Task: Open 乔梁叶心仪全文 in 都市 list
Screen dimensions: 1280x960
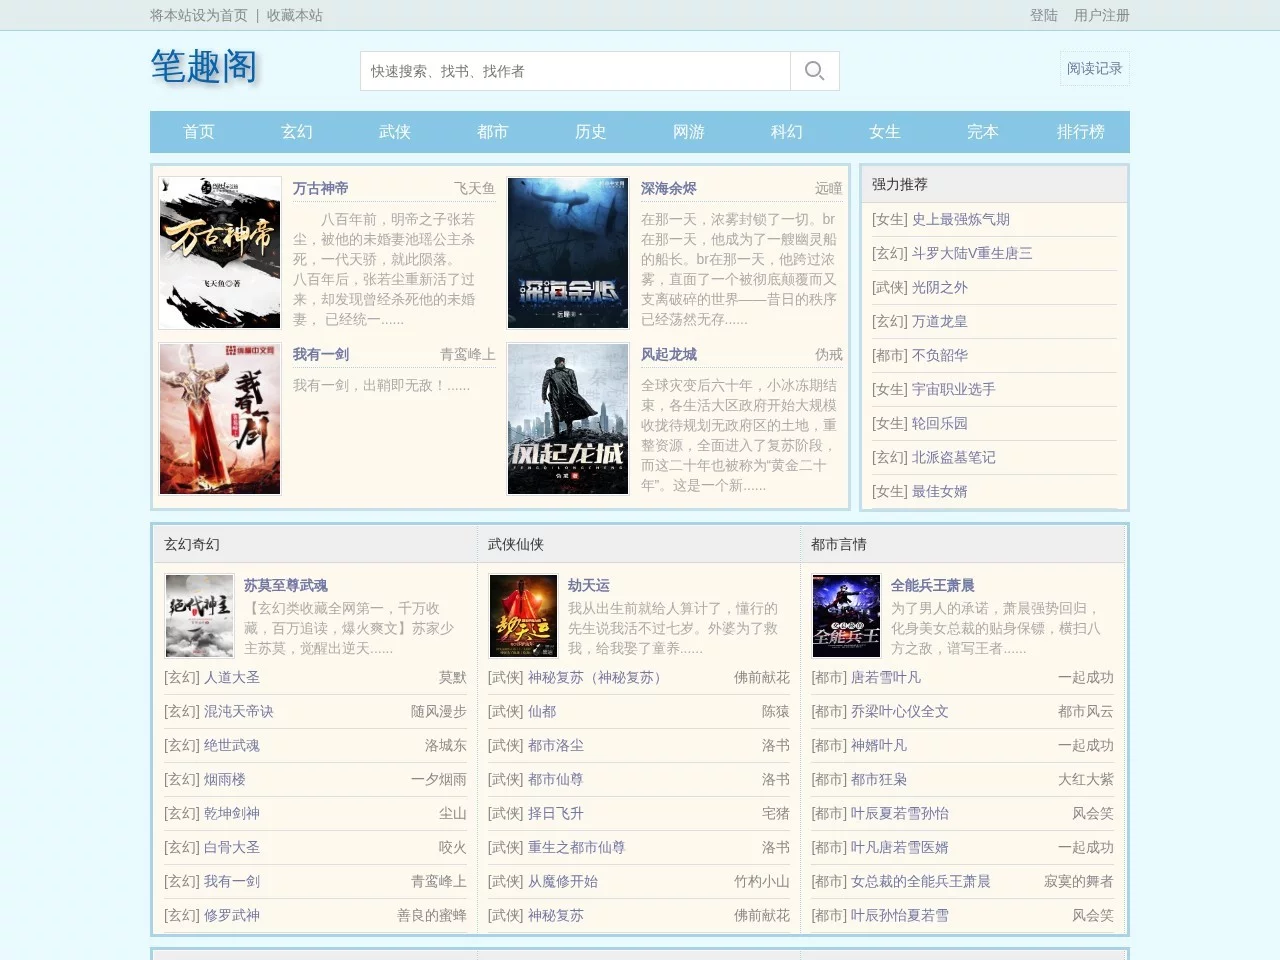Action: point(900,711)
